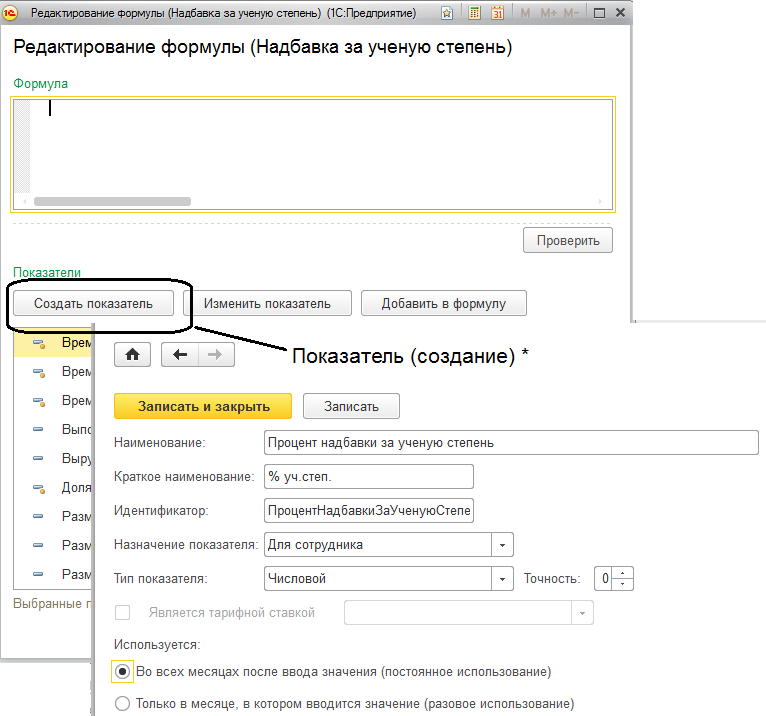
Task: Enable "Является тарифной ставкой" checkbox
Action: (x=123, y=612)
